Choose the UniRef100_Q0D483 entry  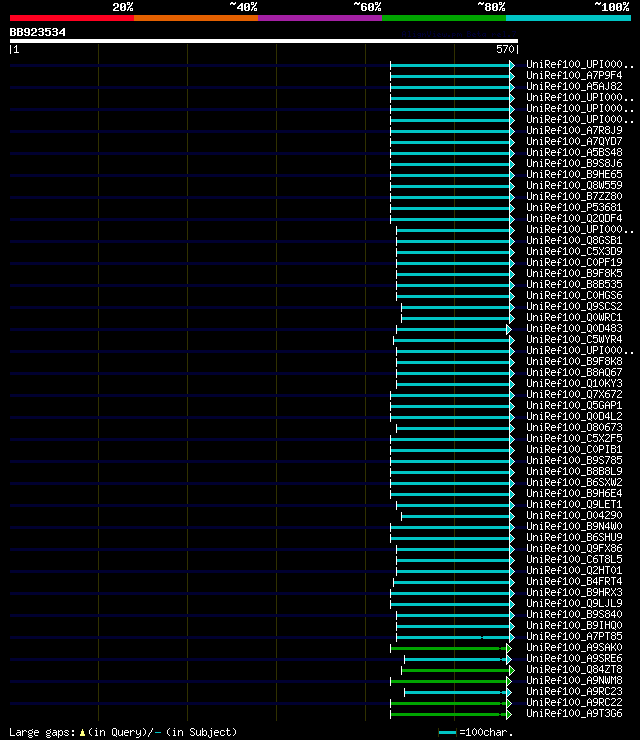574,329
